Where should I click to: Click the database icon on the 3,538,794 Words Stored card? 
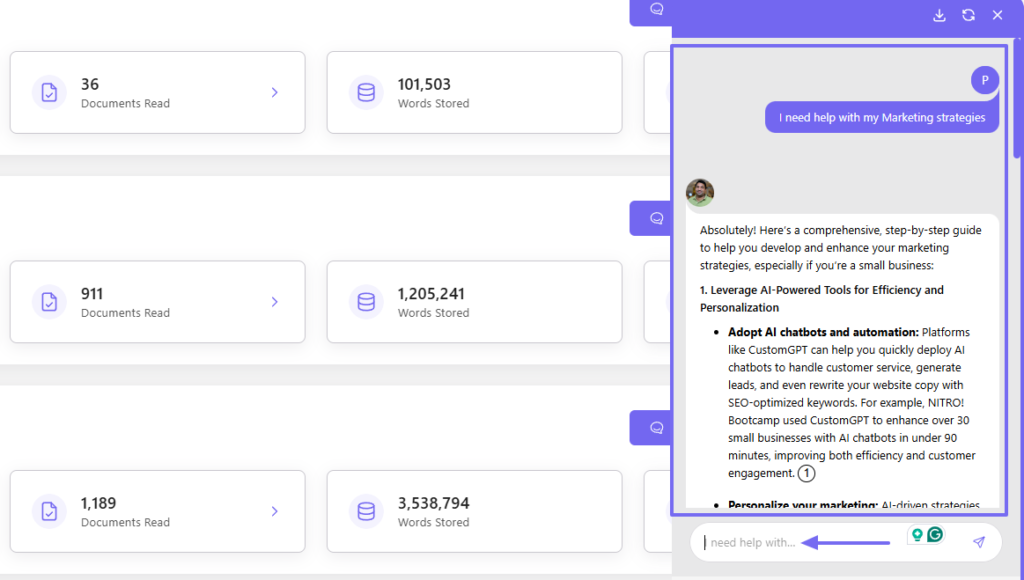tap(366, 511)
